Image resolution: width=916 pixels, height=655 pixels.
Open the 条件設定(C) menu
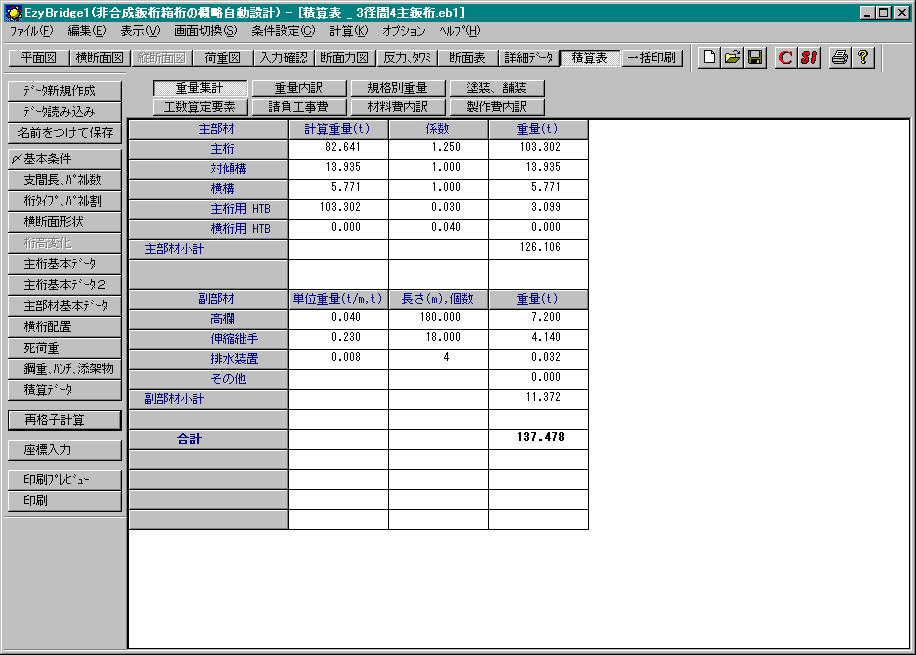(283, 31)
